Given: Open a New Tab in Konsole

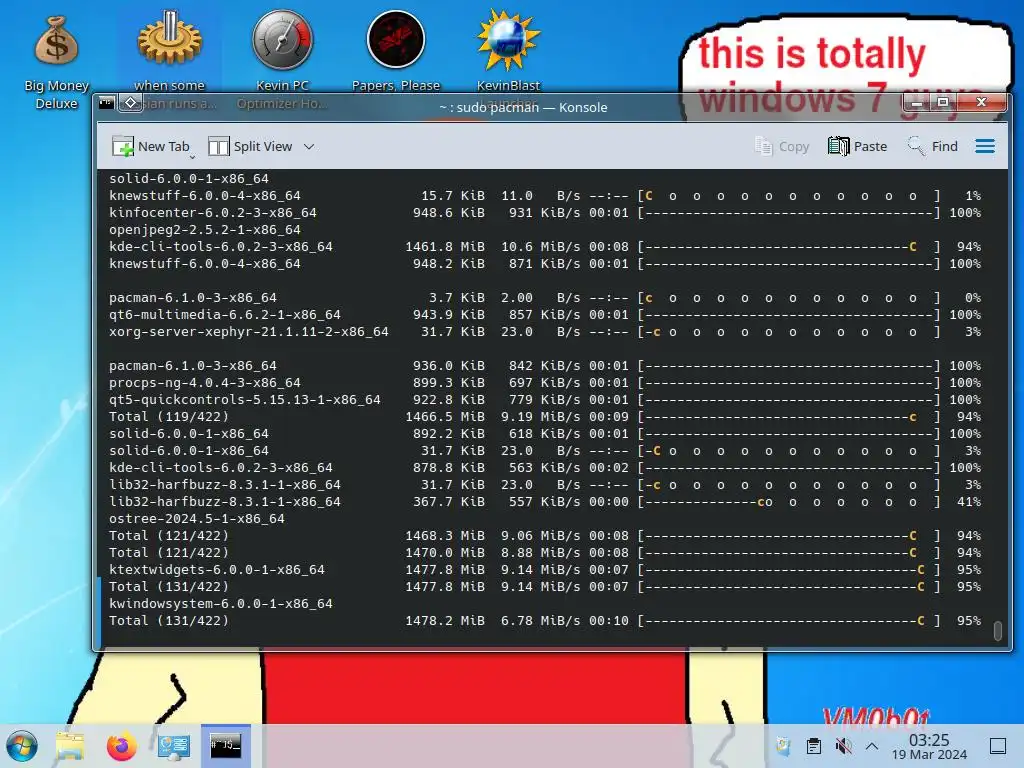Looking at the screenshot, I should 151,146.
